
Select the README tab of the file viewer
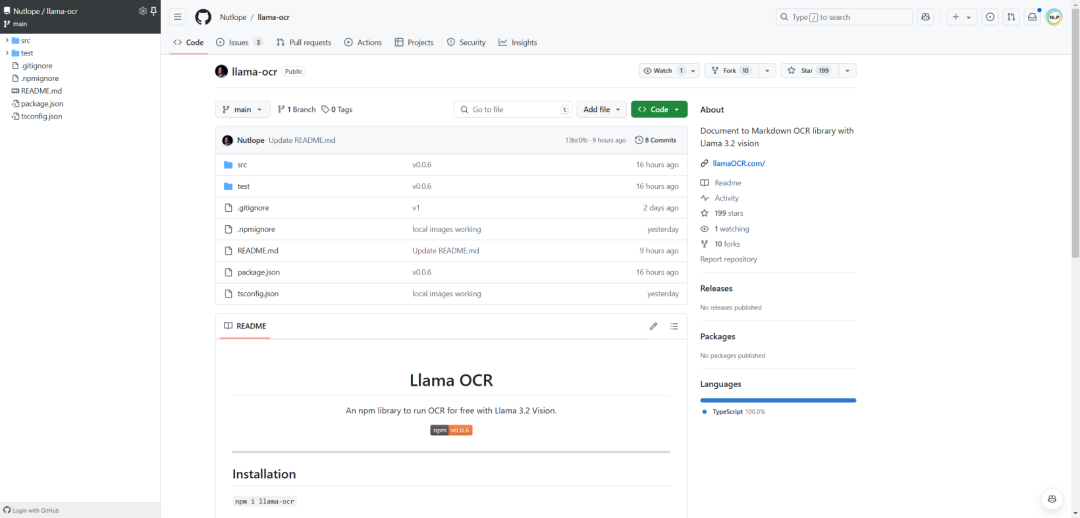[x=245, y=327]
